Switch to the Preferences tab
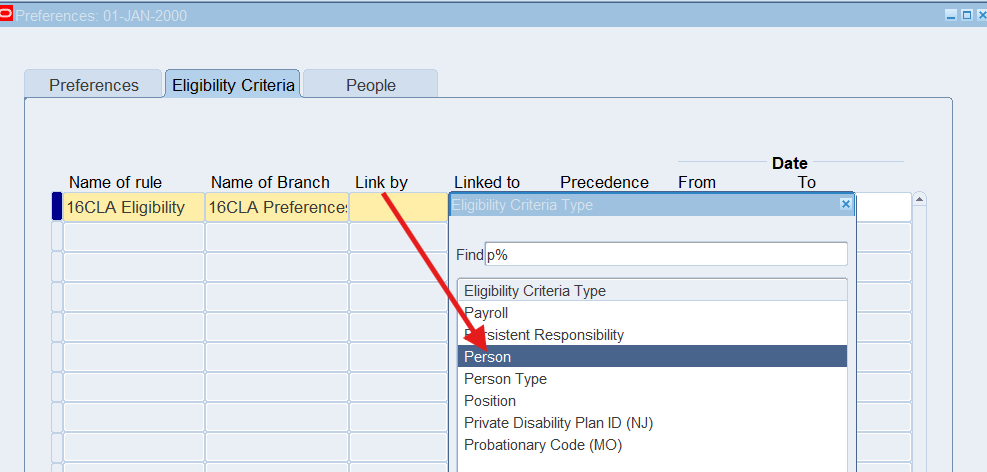The height and width of the screenshot is (472, 987). [x=94, y=85]
